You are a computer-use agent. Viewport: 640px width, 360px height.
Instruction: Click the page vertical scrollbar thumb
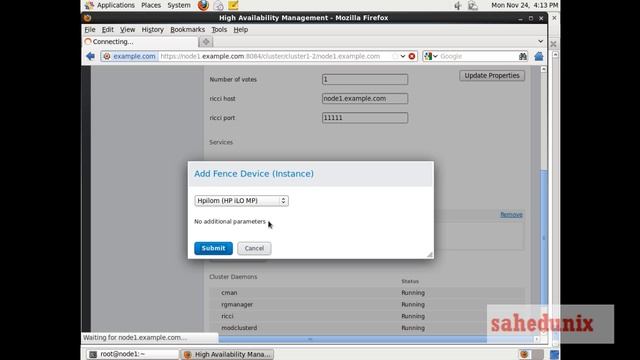(x=544, y=237)
